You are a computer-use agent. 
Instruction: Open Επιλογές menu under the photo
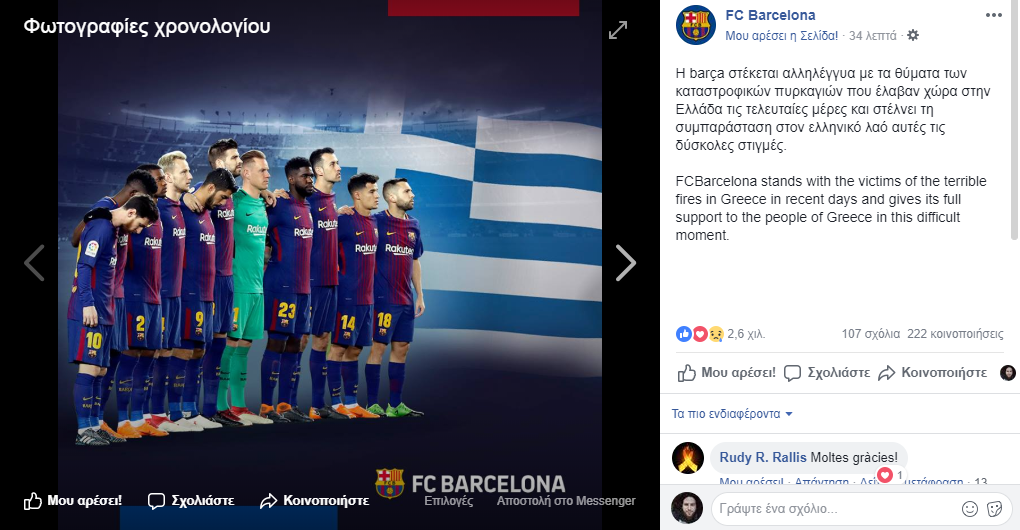pos(448,501)
